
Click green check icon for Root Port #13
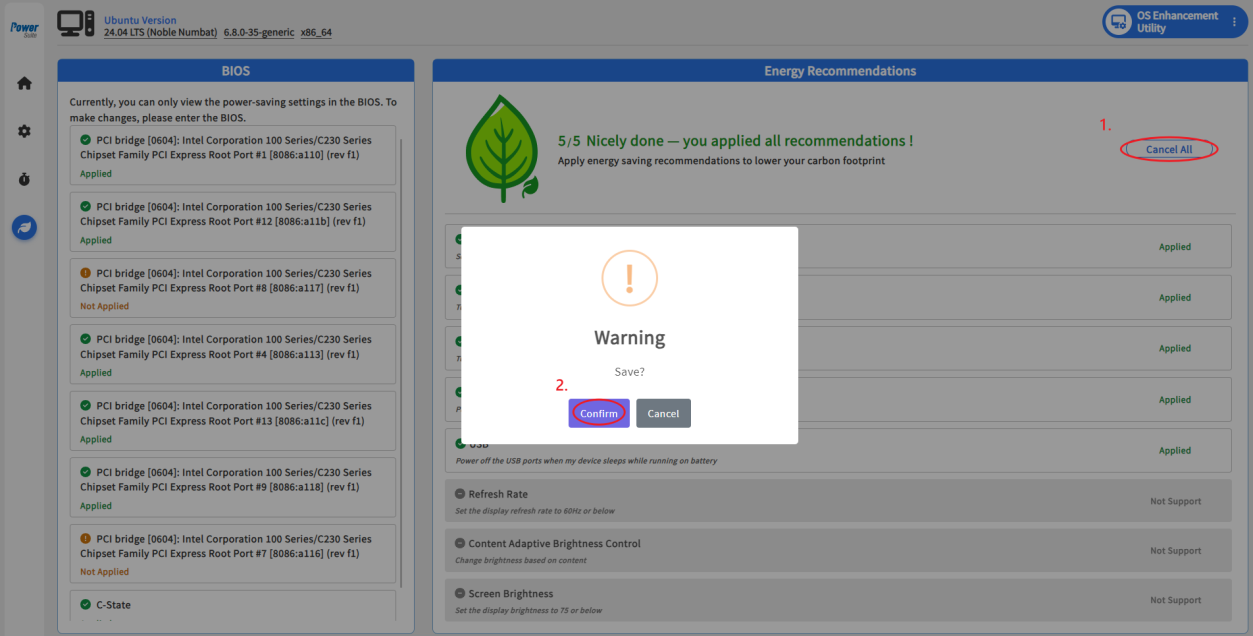(86, 406)
